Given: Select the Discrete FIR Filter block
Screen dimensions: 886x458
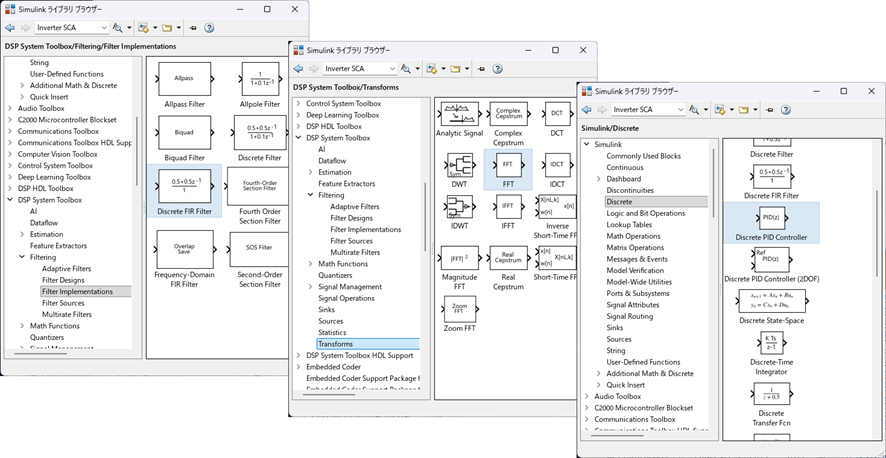Looking at the screenshot, I should coord(184,186).
